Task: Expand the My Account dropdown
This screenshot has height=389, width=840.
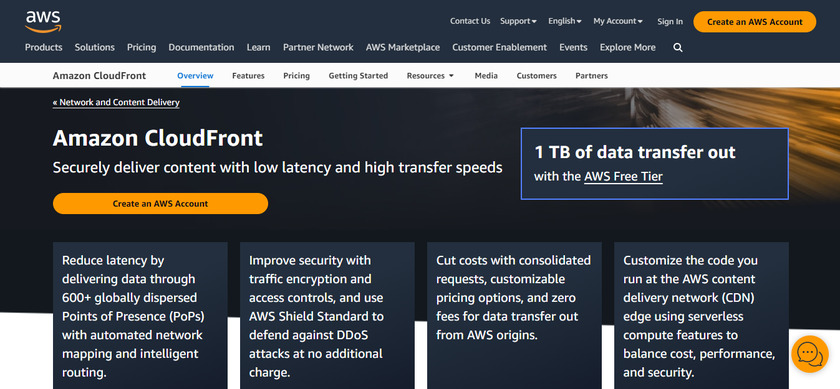Action: click(618, 21)
